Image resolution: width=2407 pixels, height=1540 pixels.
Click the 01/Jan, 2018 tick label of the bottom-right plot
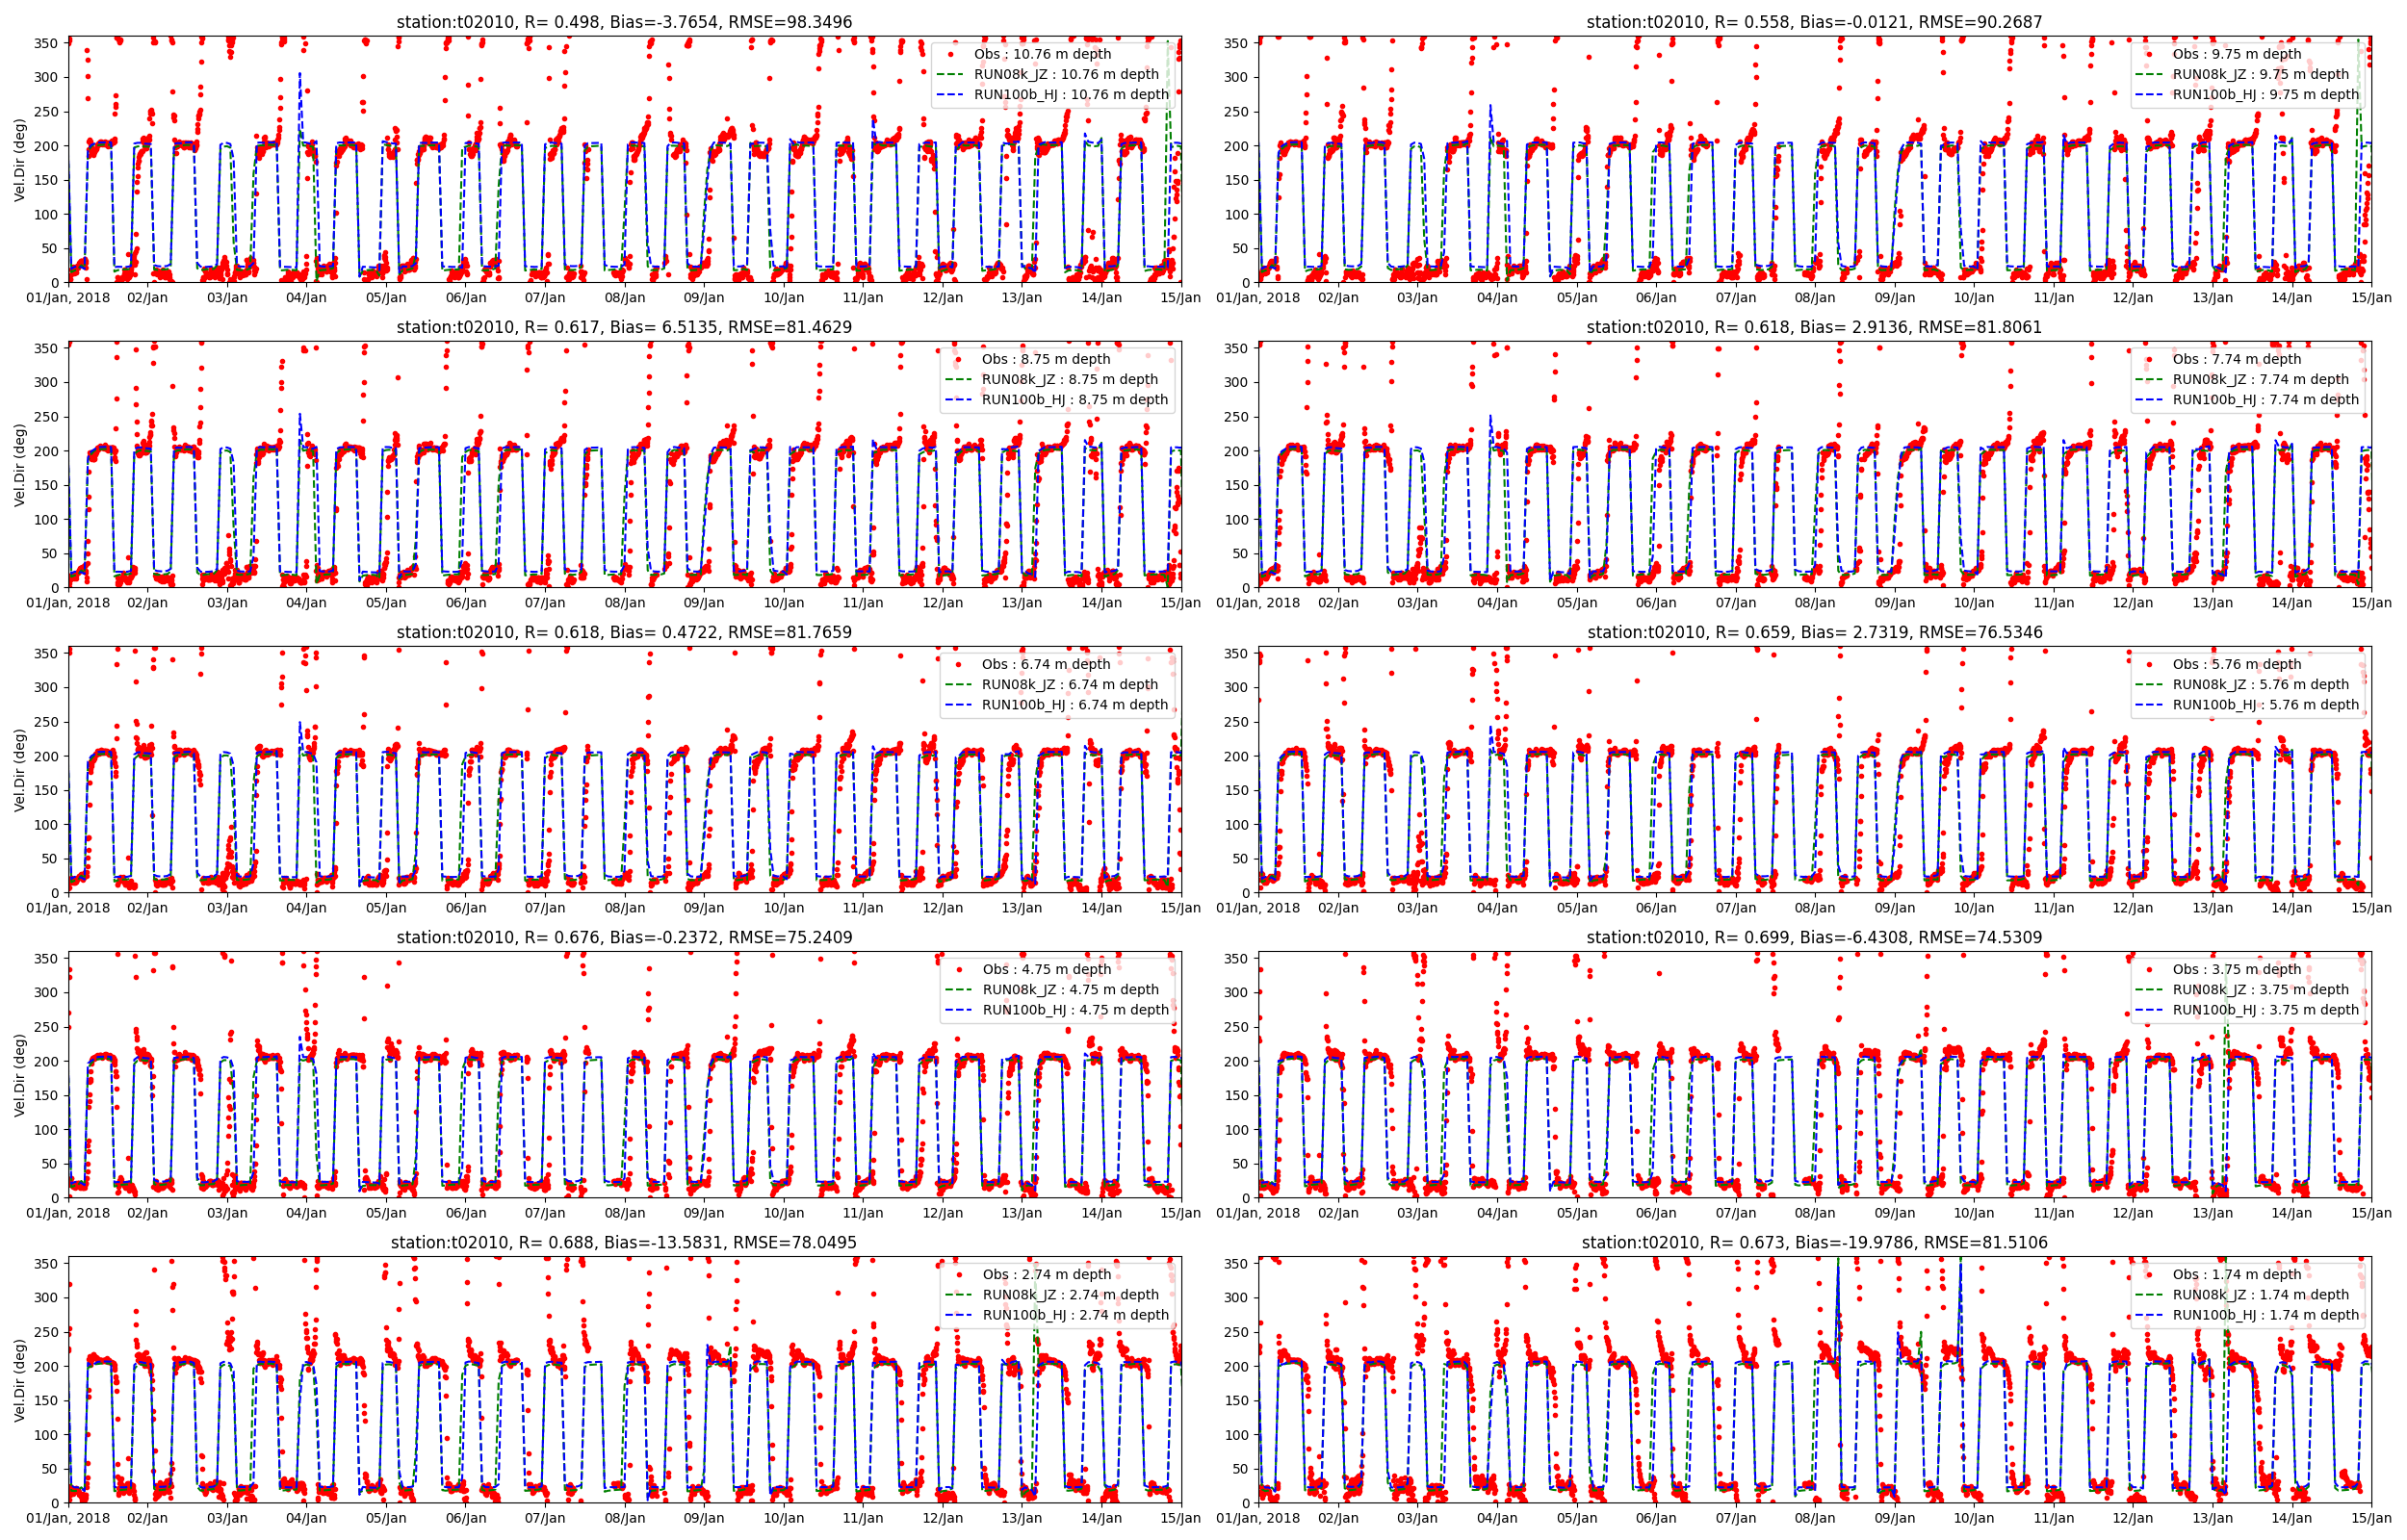pos(1258,1518)
